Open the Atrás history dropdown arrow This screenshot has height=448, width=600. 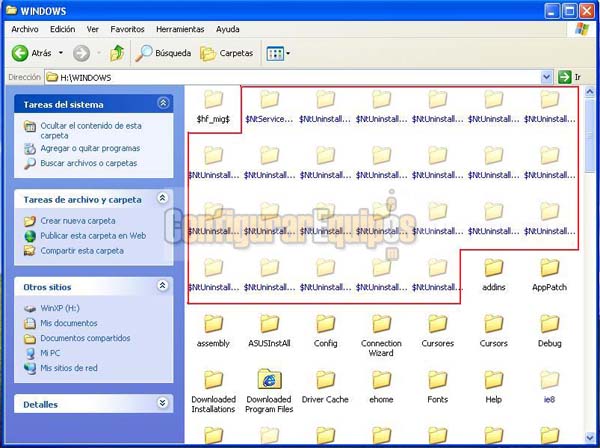pos(61,53)
